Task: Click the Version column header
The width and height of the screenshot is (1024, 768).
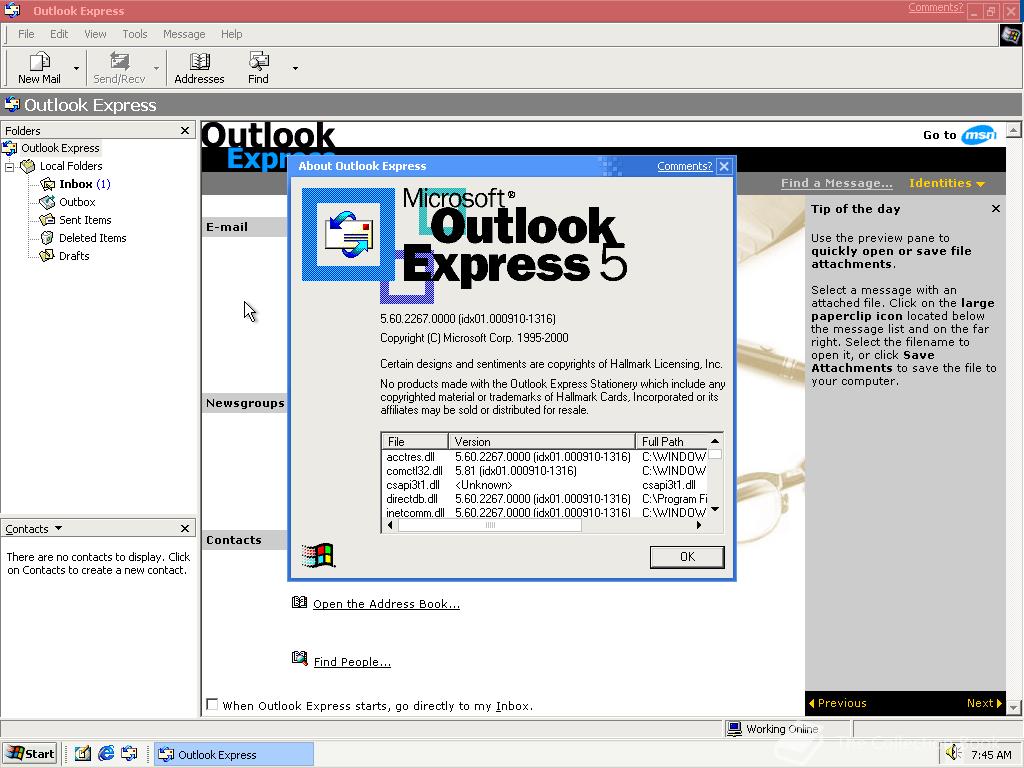Action: [x=541, y=441]
